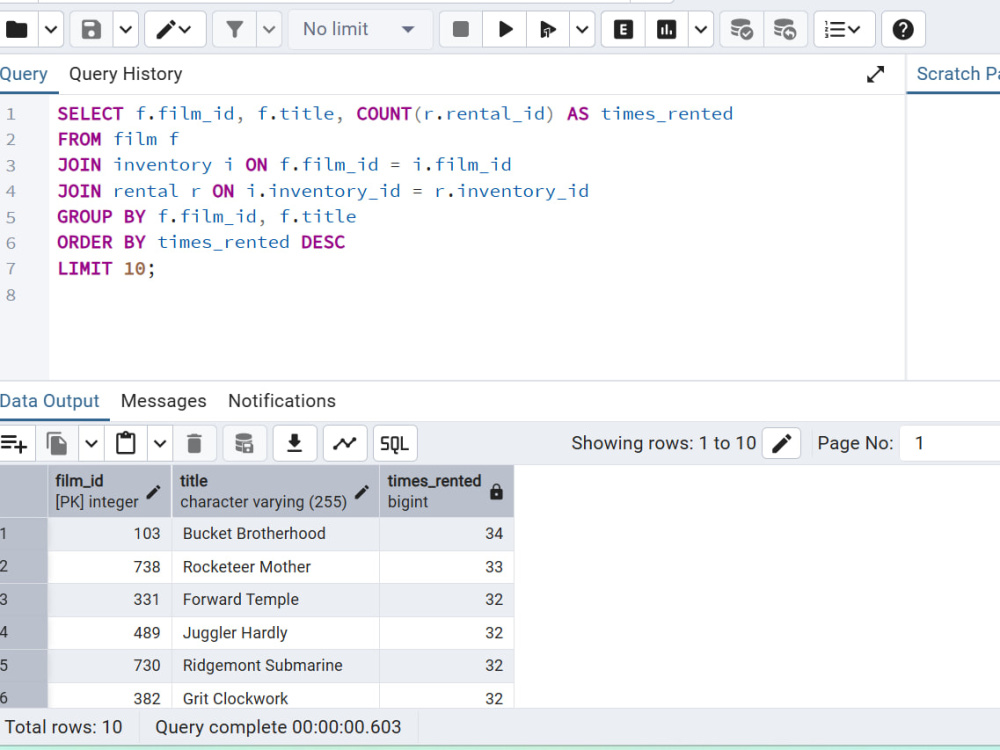
Task: Click the title column header
Action: 276,491
